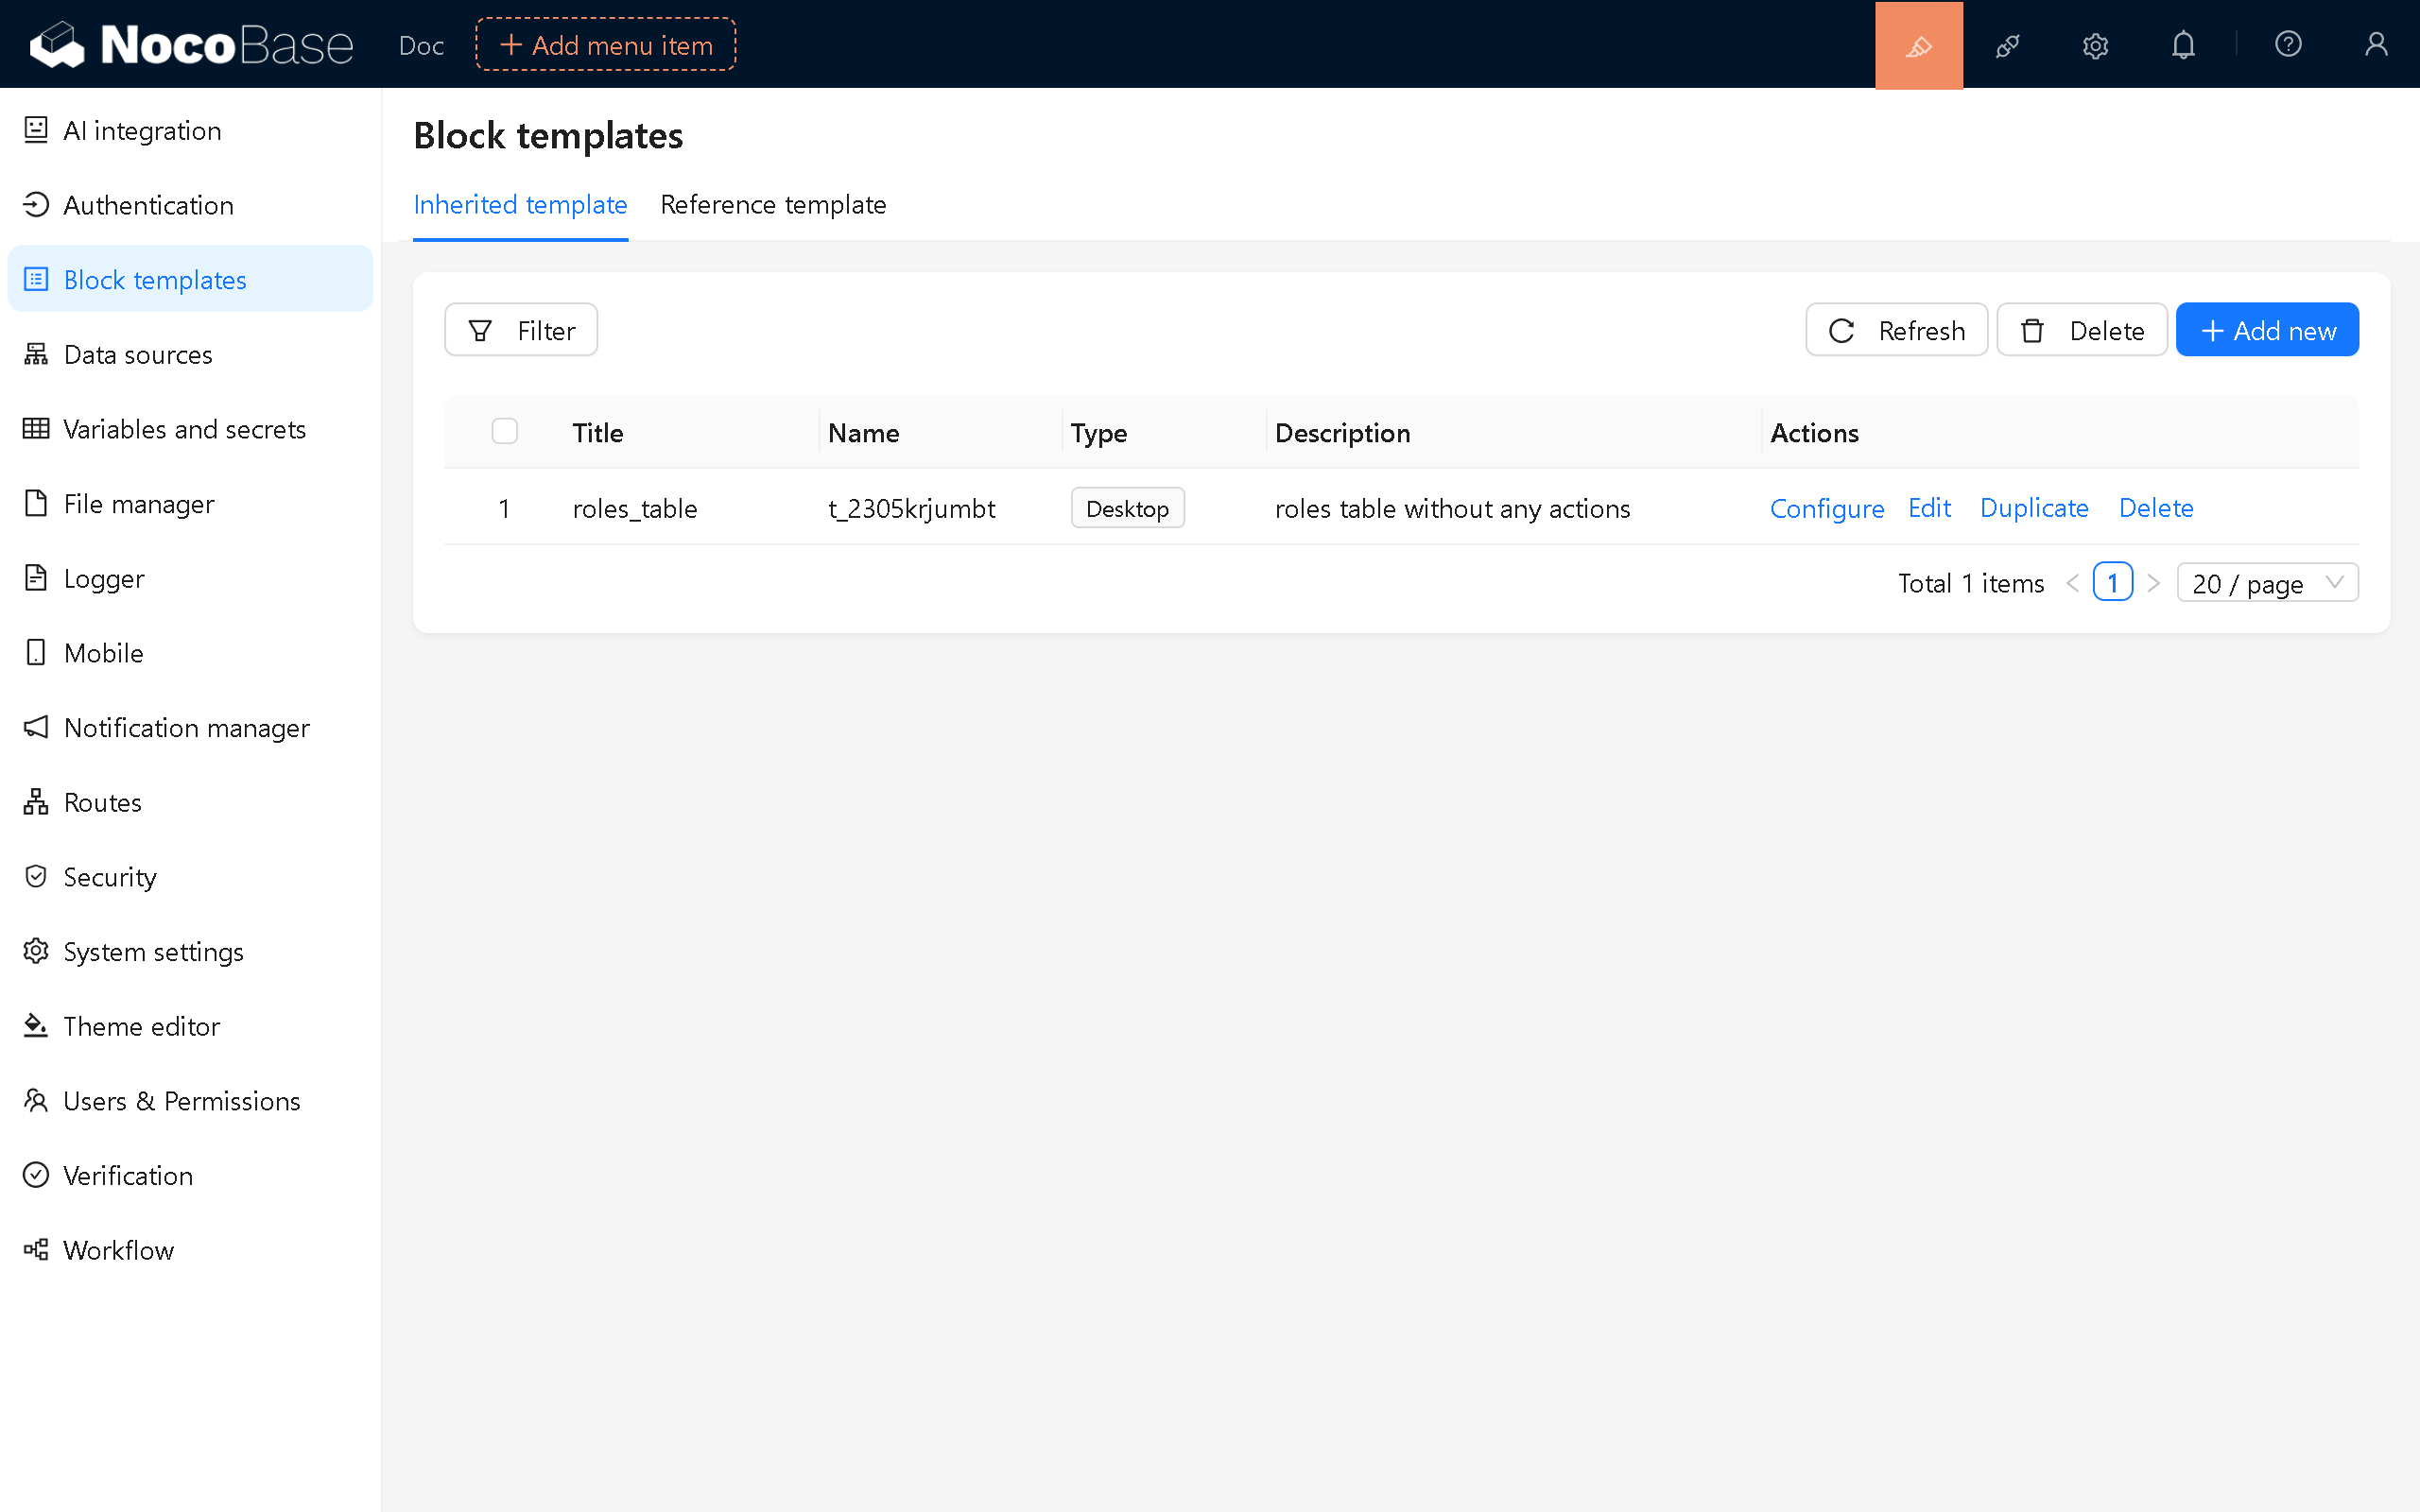This screenshot has width=2420, height=1512.
Task: Toggle the select-all checkbox in table header
Action: [x=505, y=432]
